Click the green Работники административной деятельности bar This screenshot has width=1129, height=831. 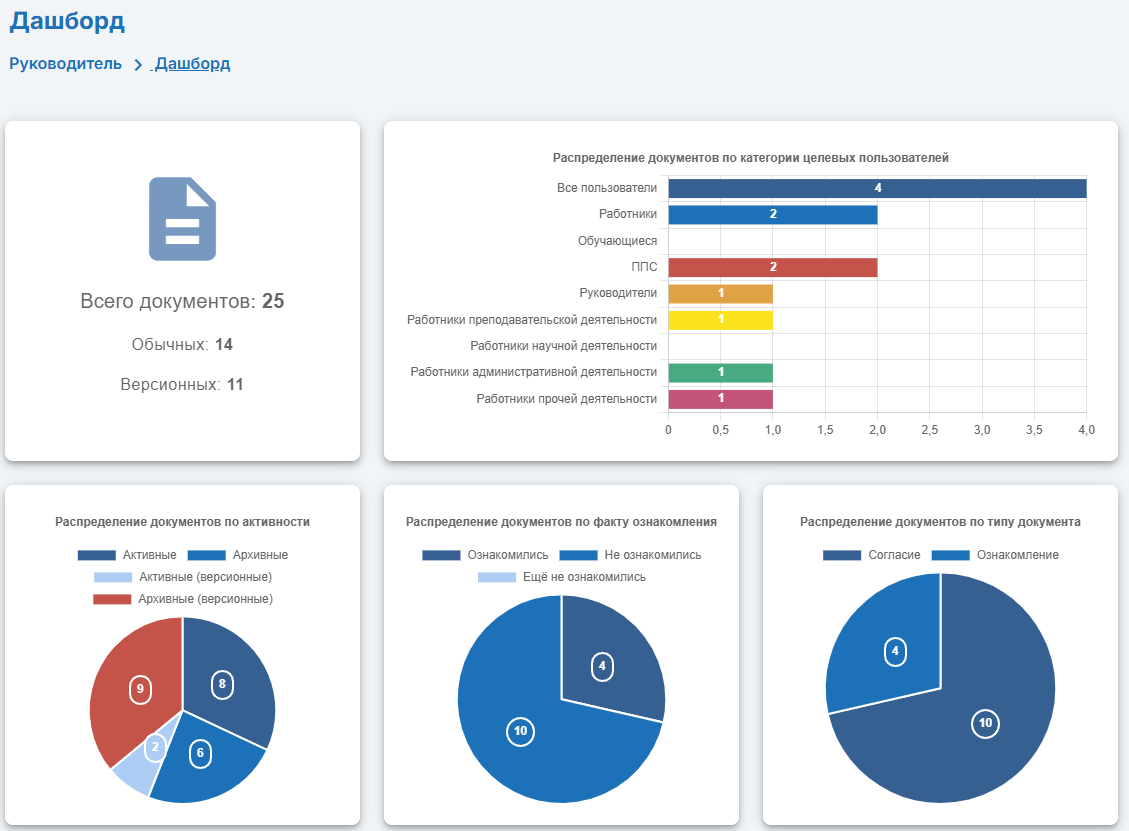720,372
